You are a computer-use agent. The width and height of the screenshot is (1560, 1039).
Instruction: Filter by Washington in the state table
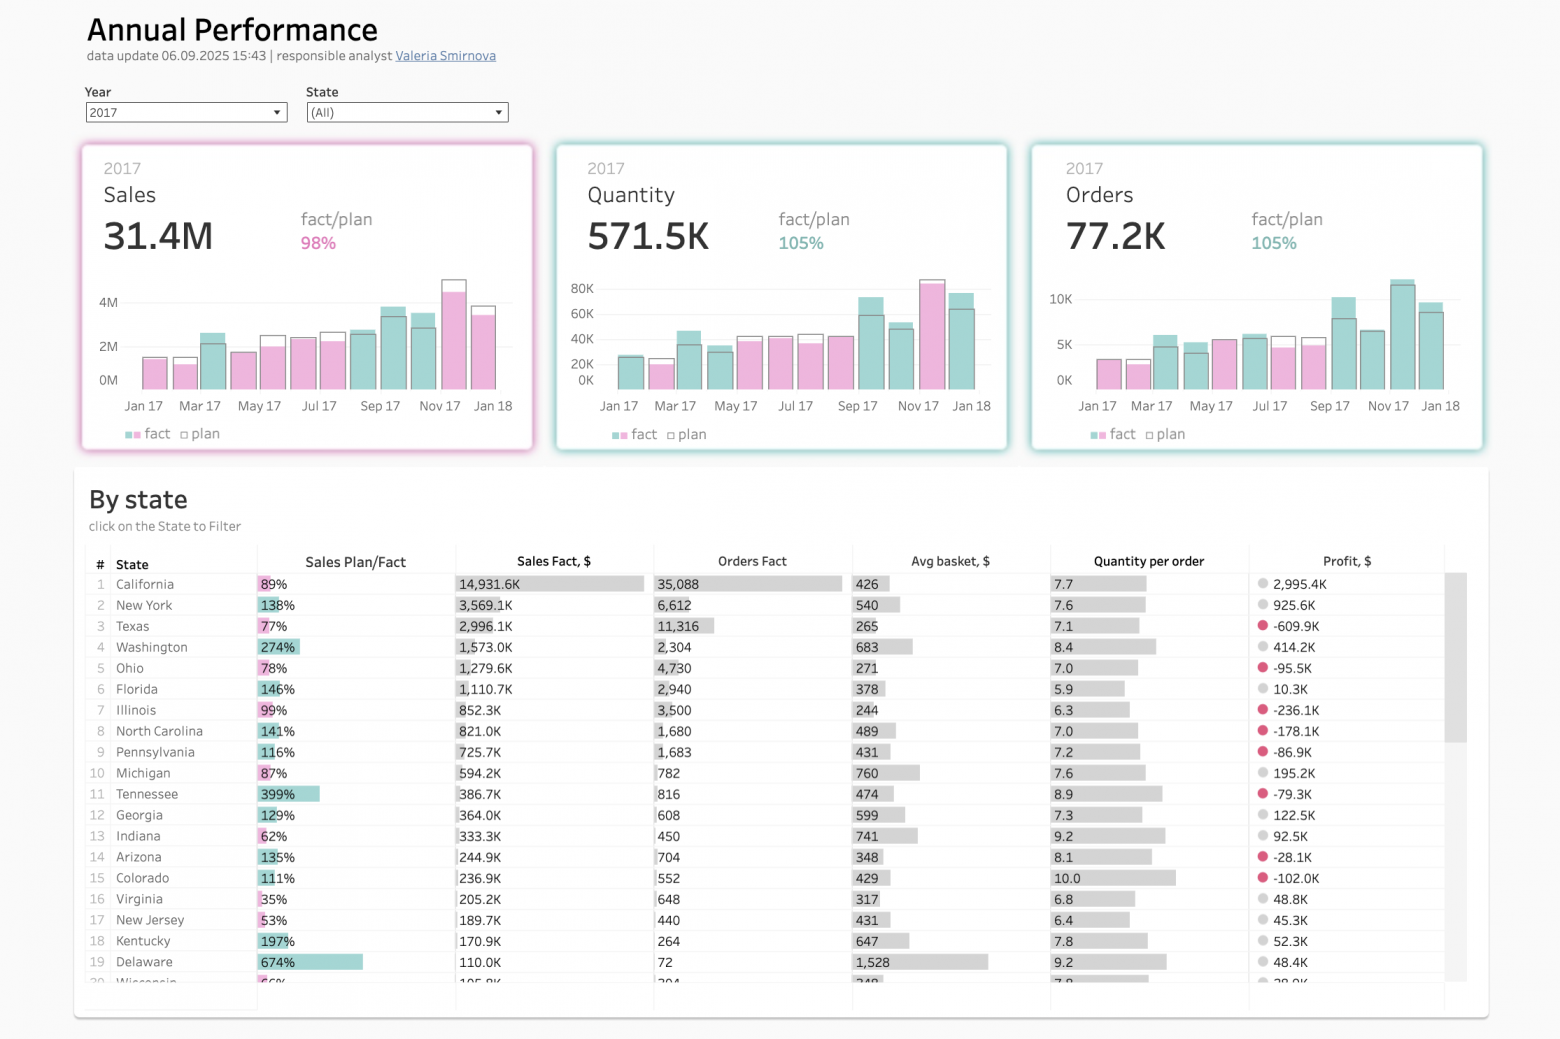pos(152,647)
